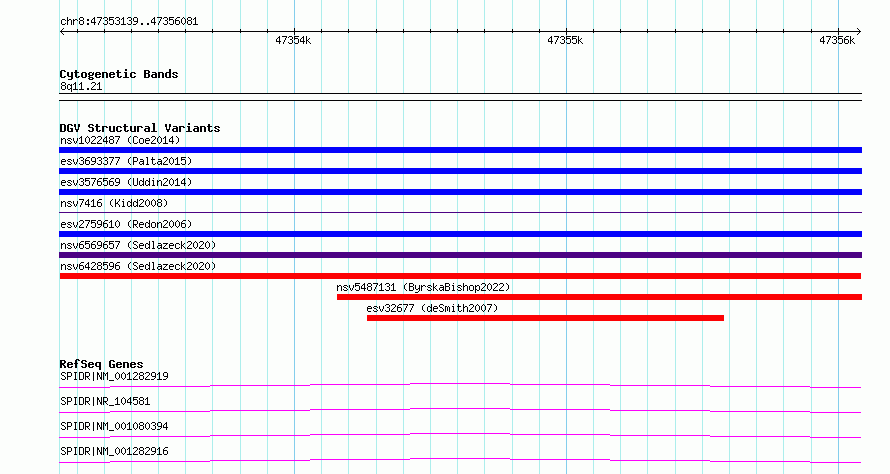Click the esv32677 (deSmith2007) label
The image size is (890, 474).
432,308
